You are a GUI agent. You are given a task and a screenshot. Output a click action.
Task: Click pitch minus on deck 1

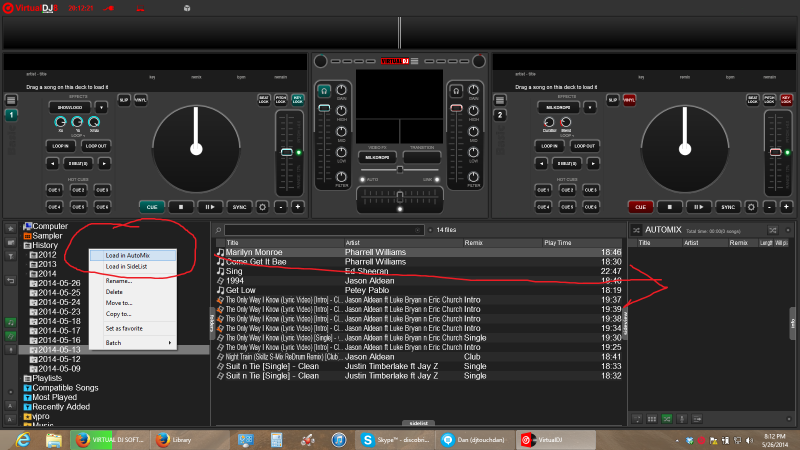tap(281, 207)
